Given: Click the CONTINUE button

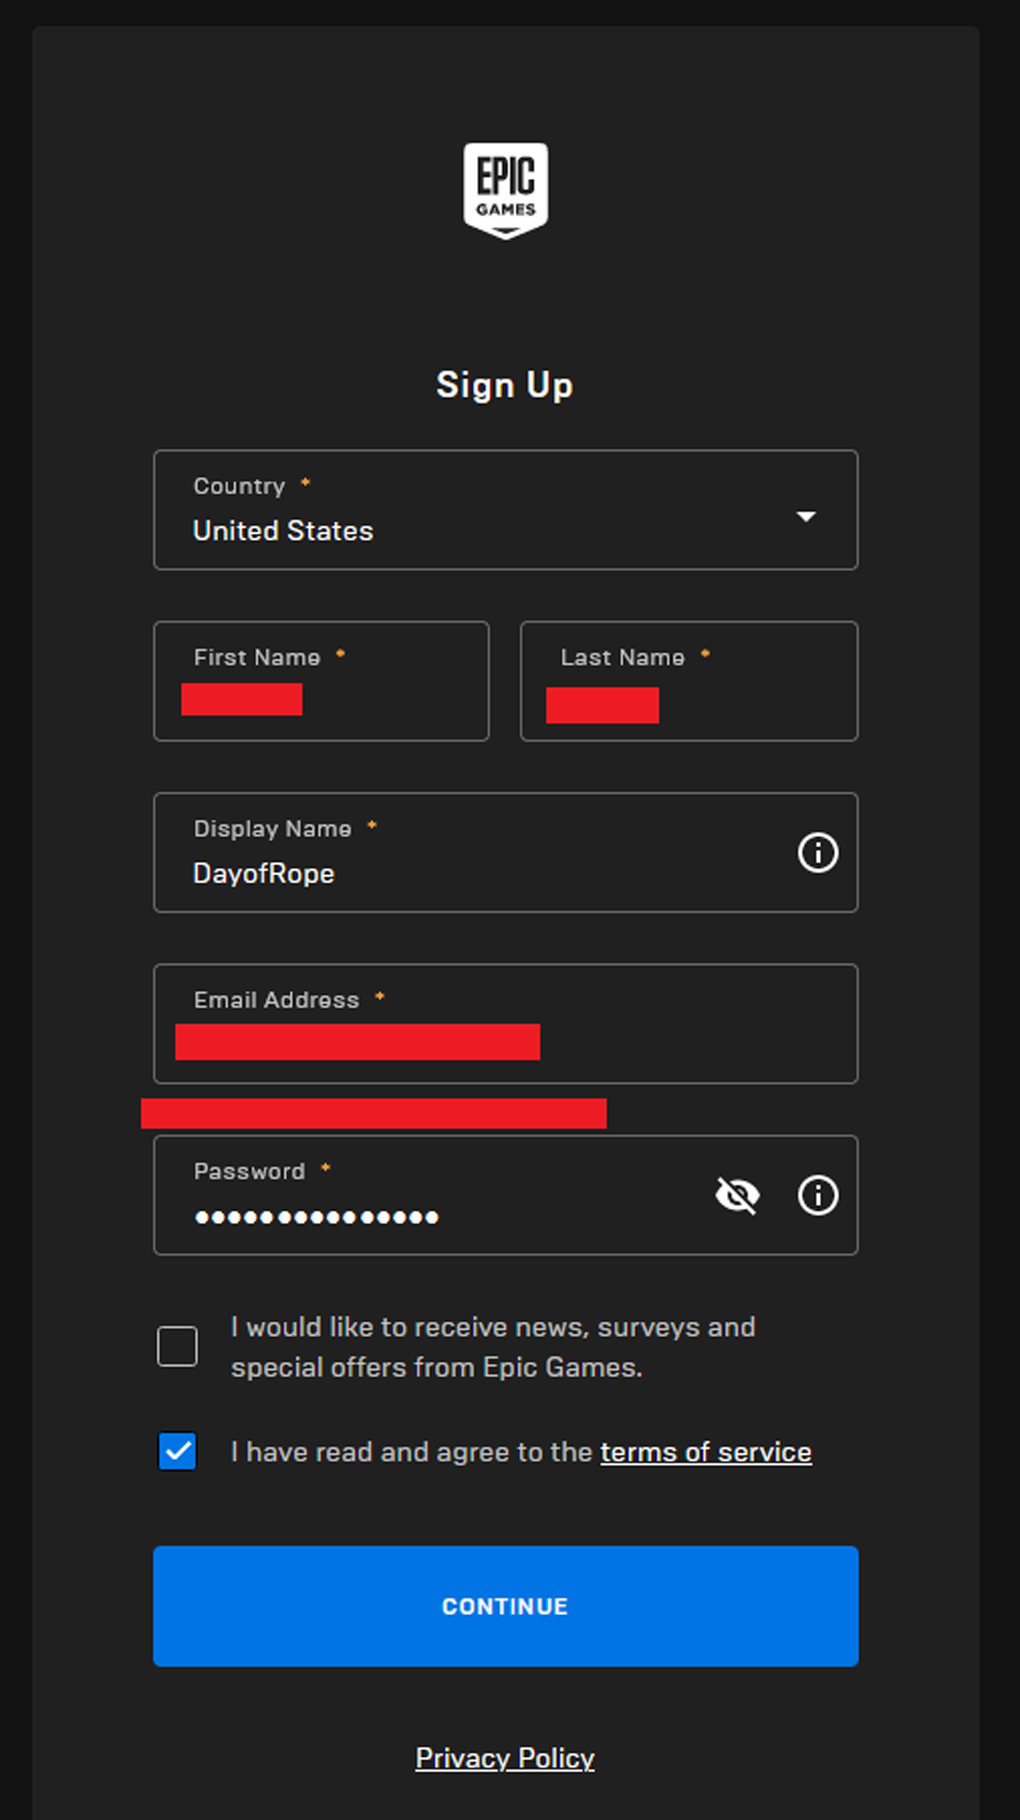Looking at the screenshot, I should click(506, 1606).
